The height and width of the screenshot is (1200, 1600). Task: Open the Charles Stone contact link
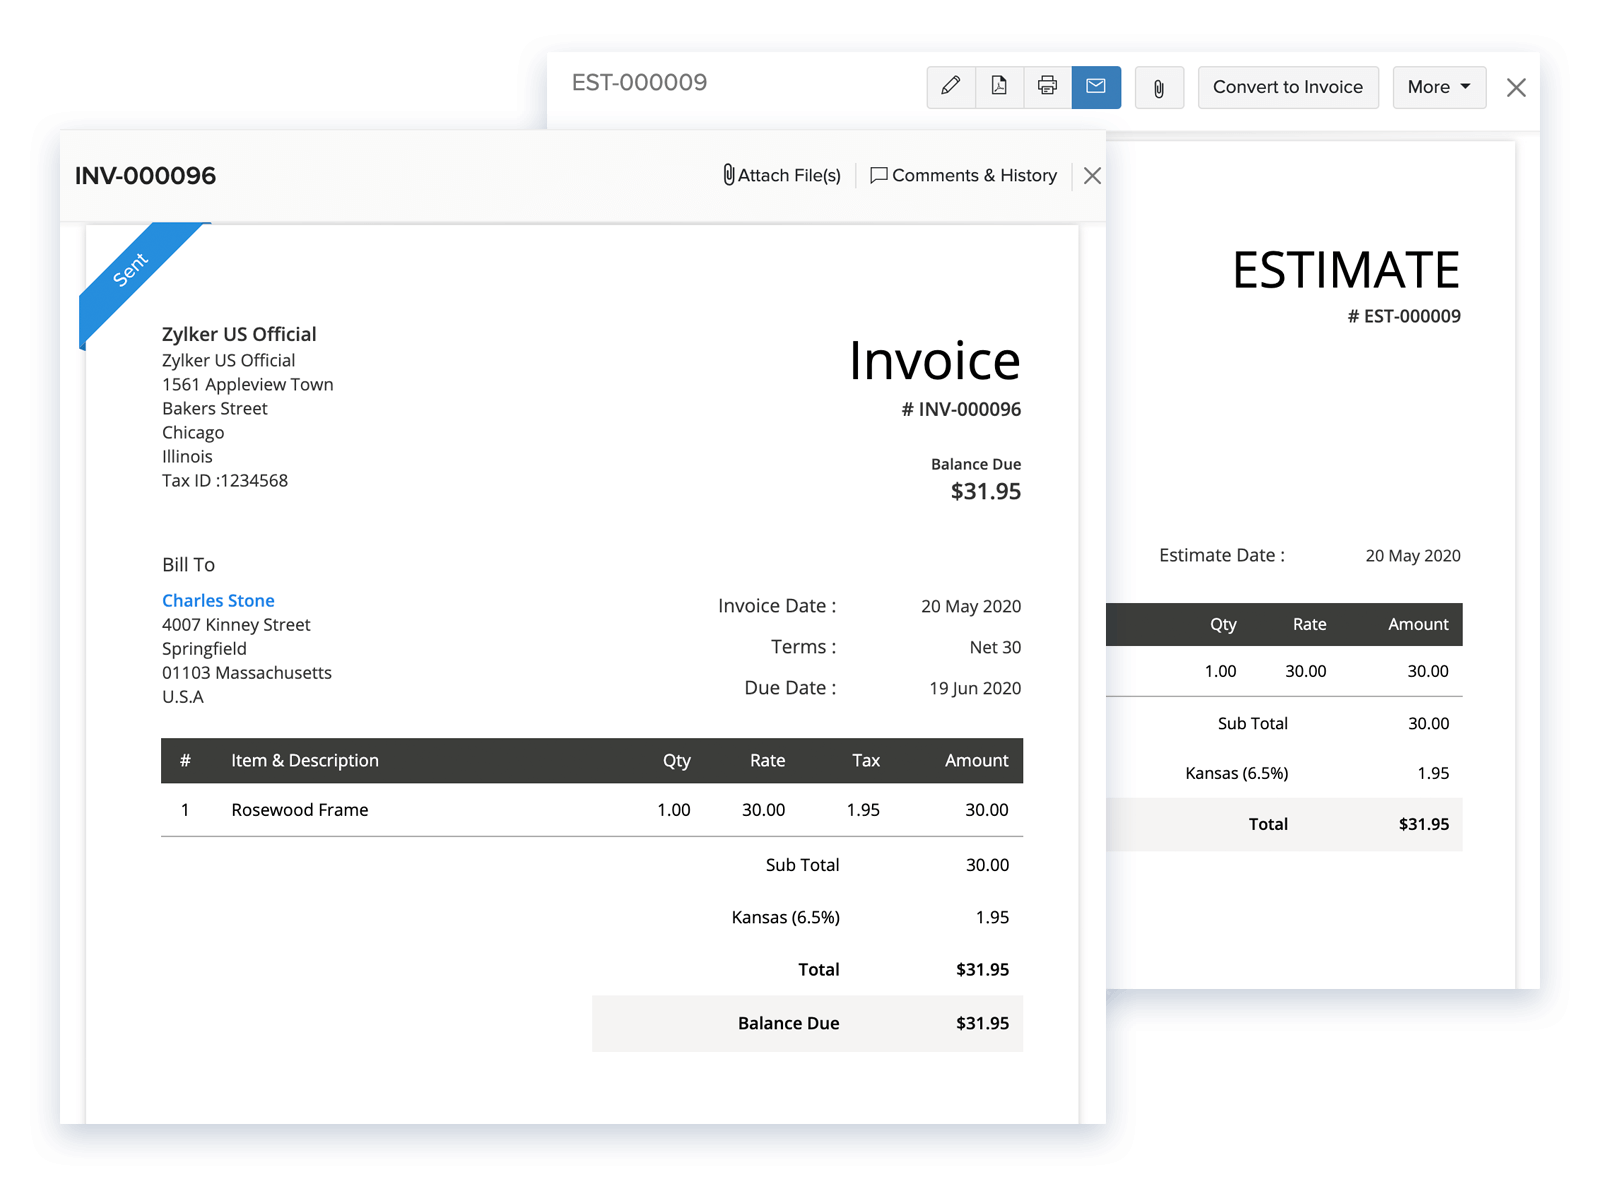(218, 600)
